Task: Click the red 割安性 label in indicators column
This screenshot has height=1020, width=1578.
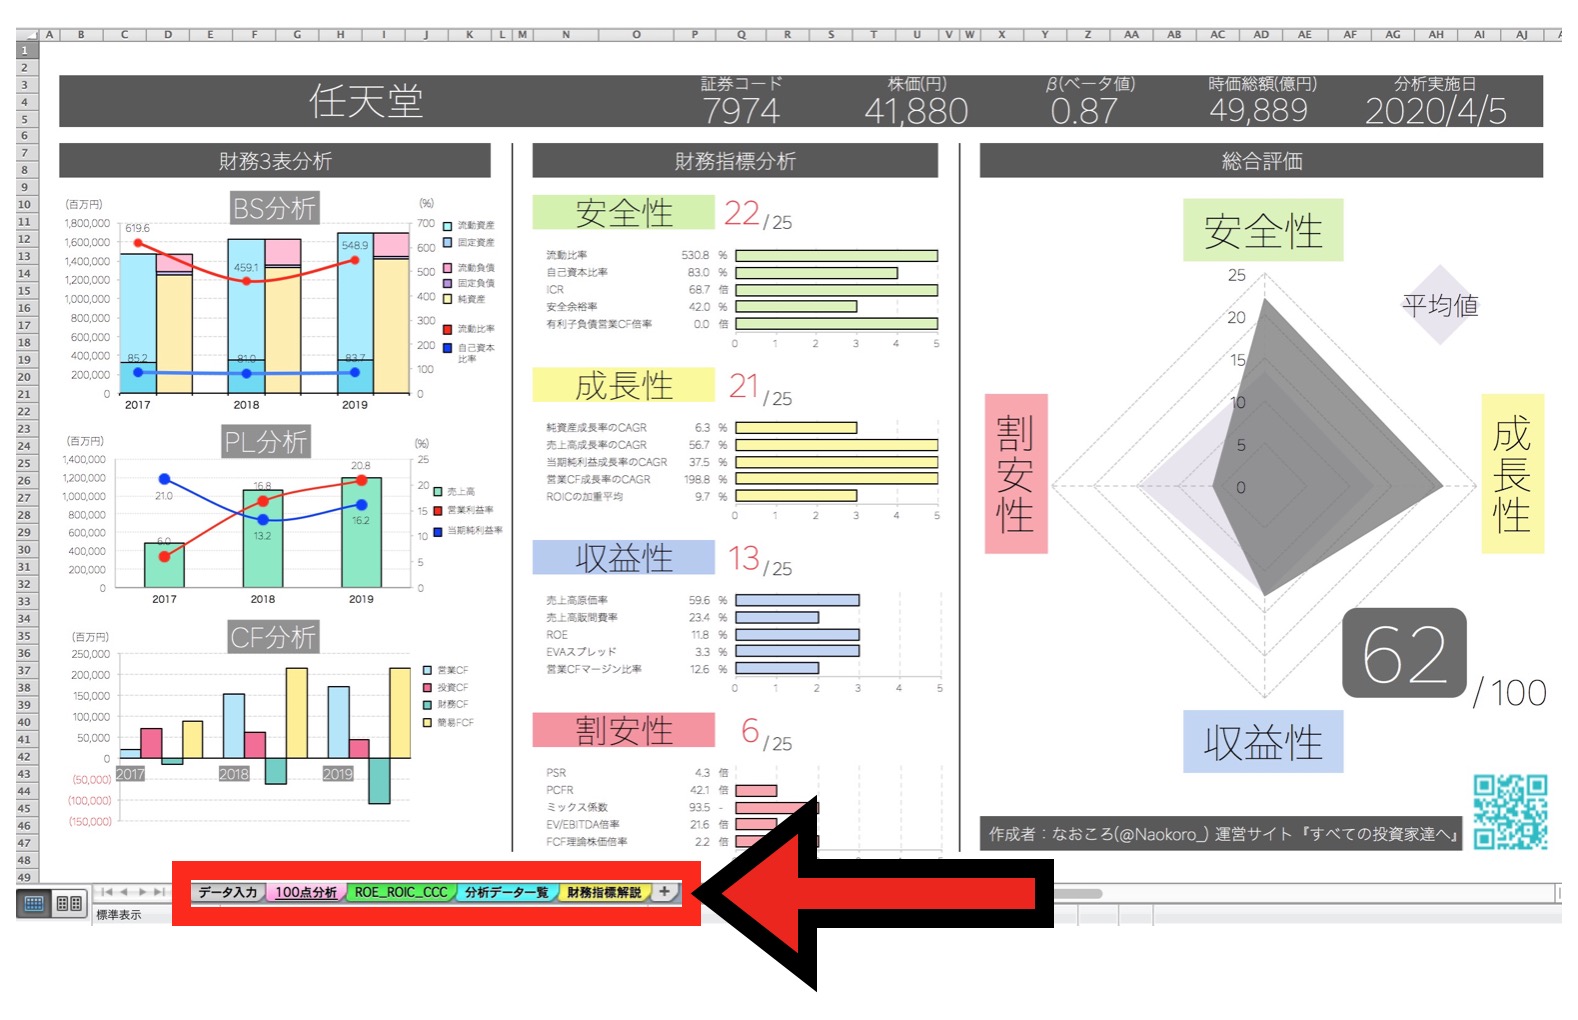Action: tap(624, 730)
